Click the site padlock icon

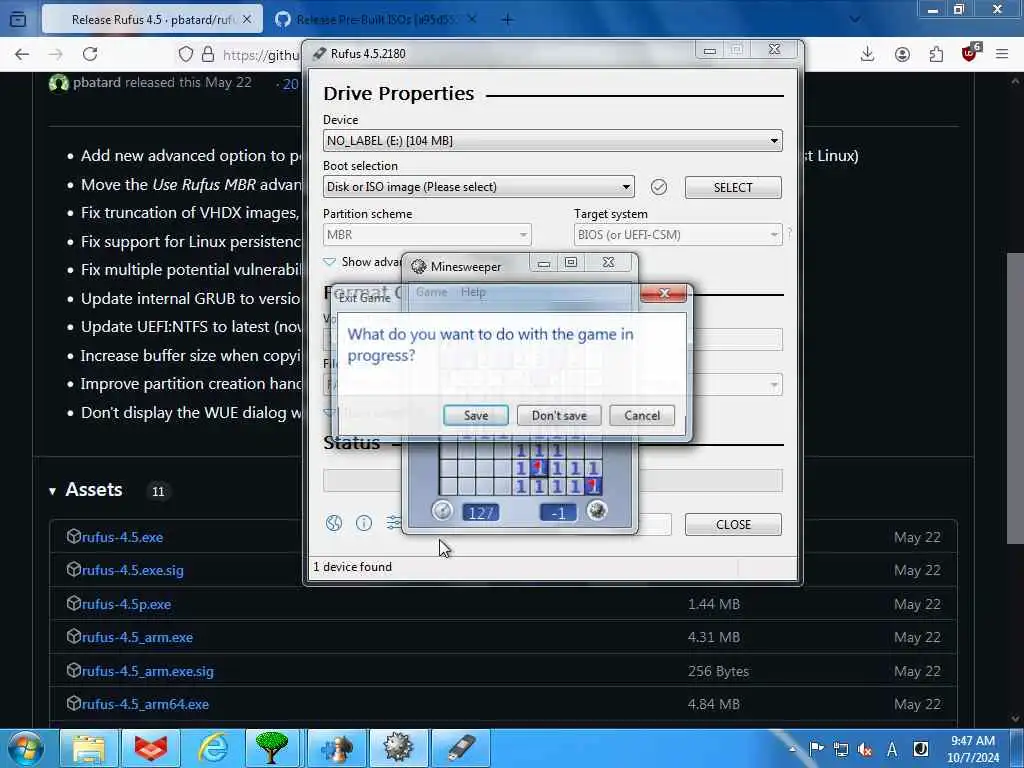point(208,54)
